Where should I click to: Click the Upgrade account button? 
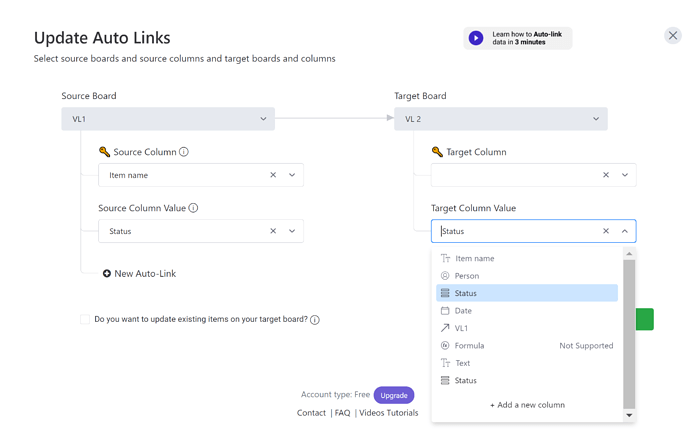click(x=394, y=395)
